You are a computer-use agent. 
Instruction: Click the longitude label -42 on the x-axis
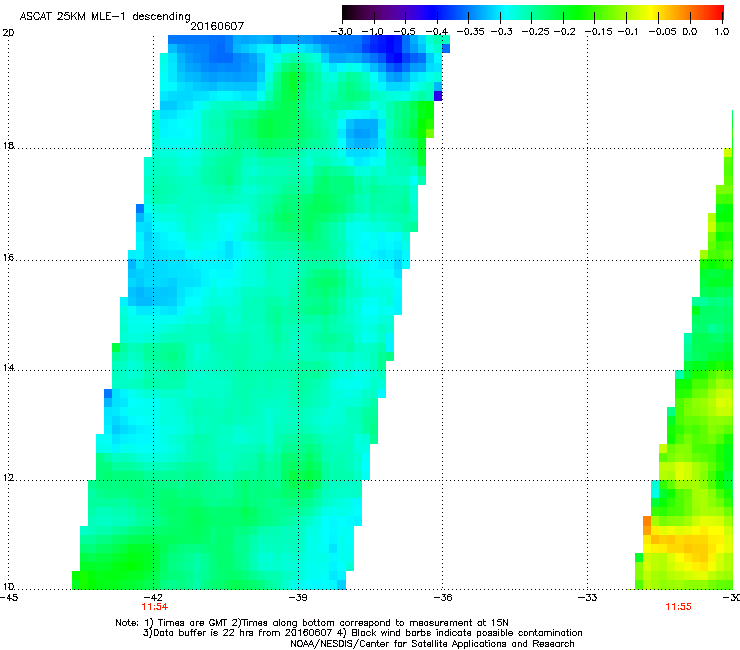[153, 598]
